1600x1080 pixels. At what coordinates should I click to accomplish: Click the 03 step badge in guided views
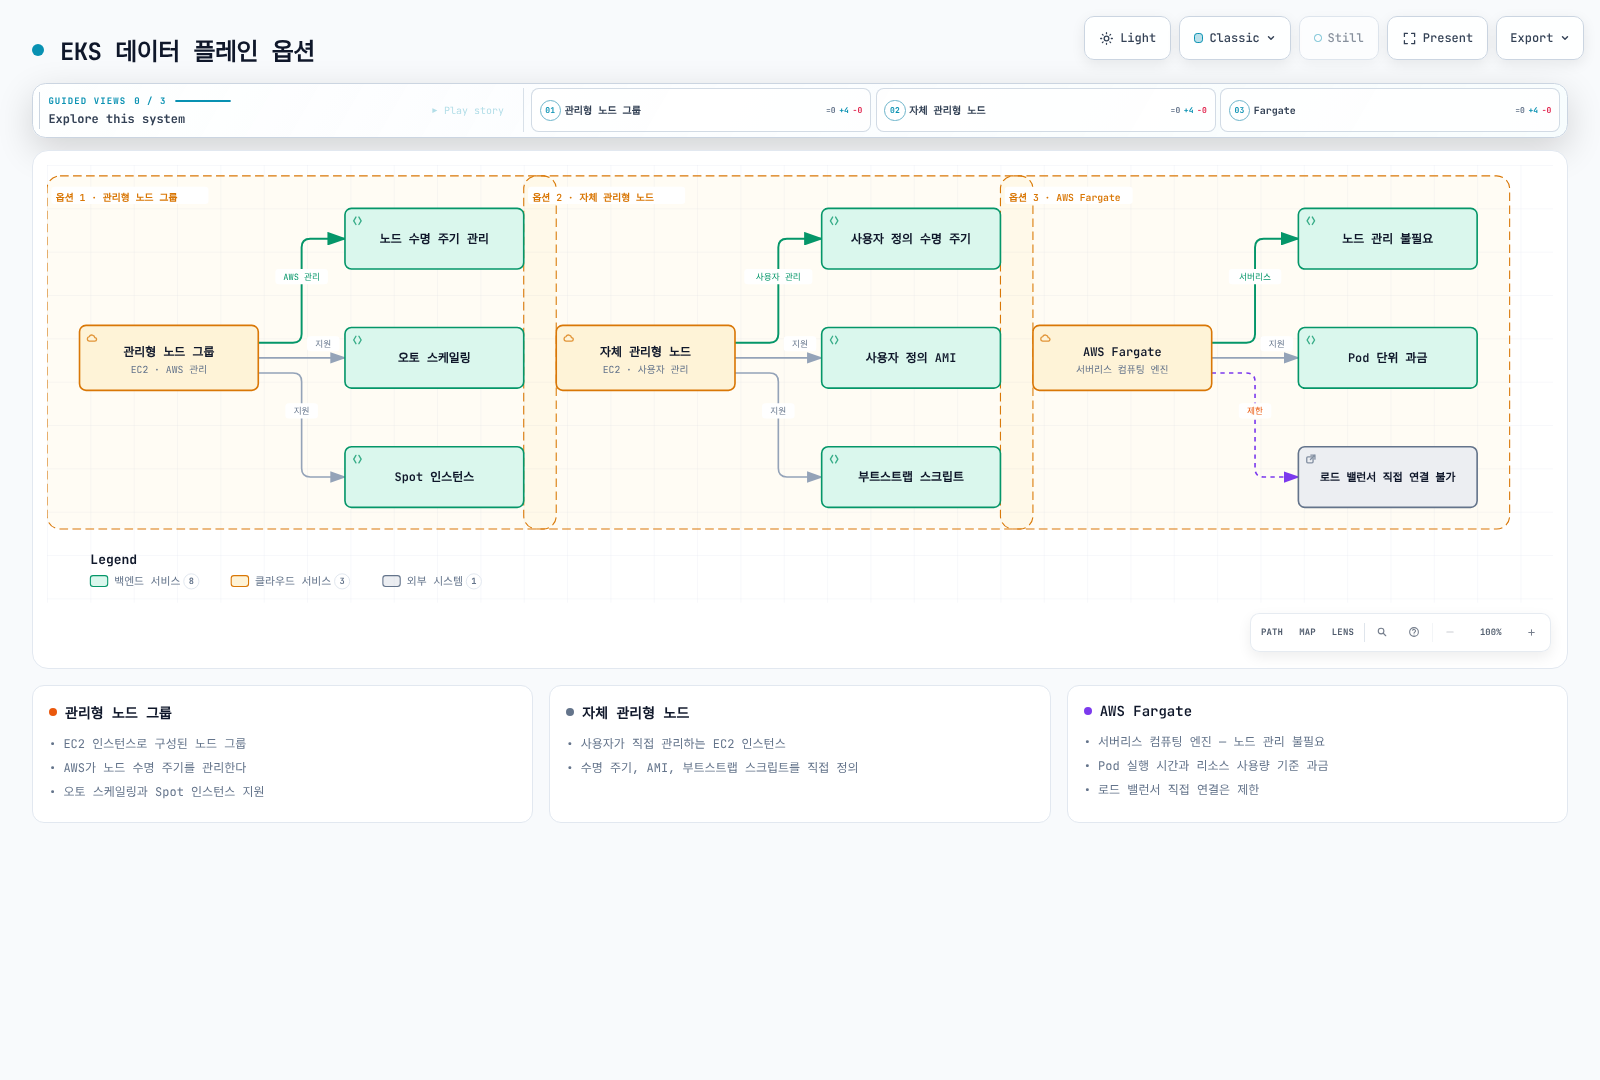[1239, 110]
